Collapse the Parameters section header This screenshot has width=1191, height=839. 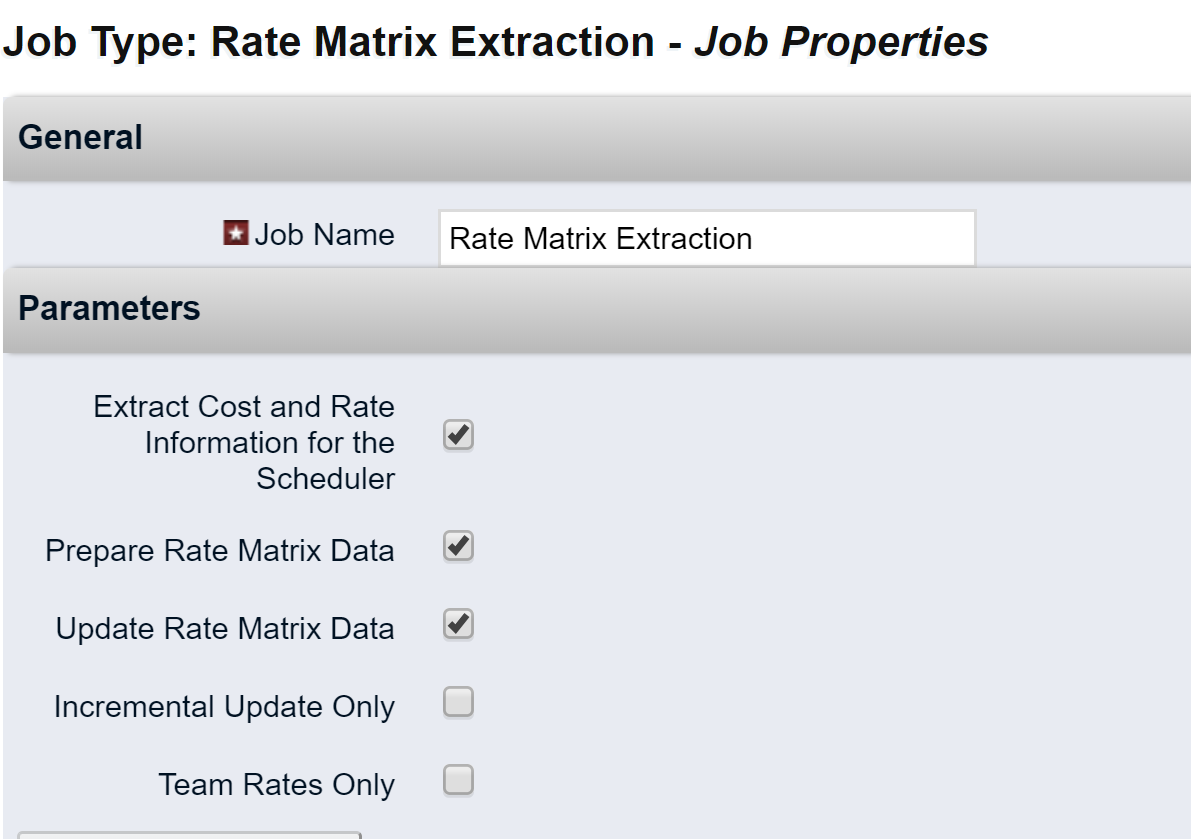pos(109,308)
